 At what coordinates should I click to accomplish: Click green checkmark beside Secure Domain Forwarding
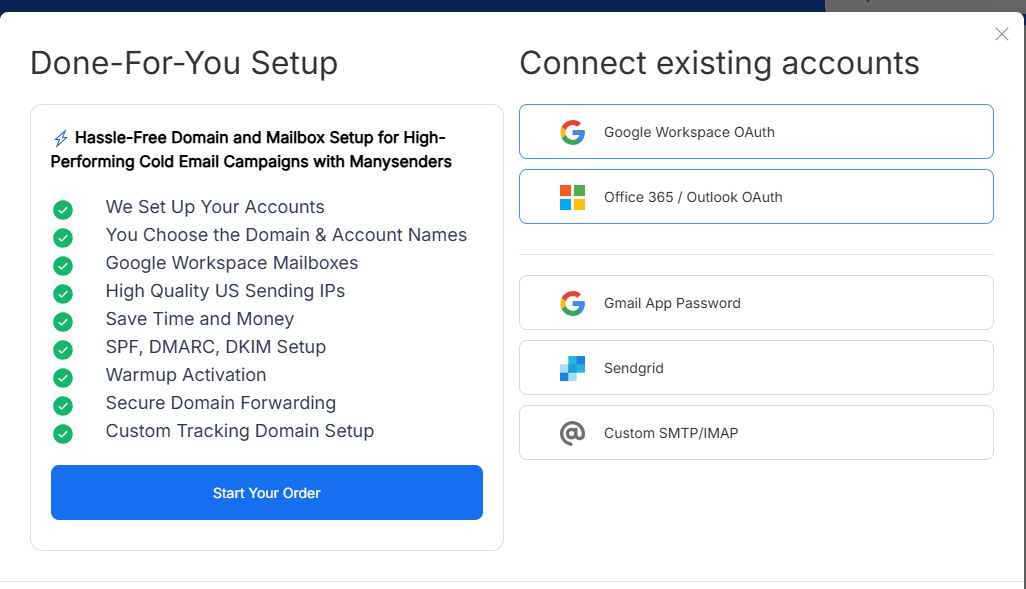click(x=63, y=406)
